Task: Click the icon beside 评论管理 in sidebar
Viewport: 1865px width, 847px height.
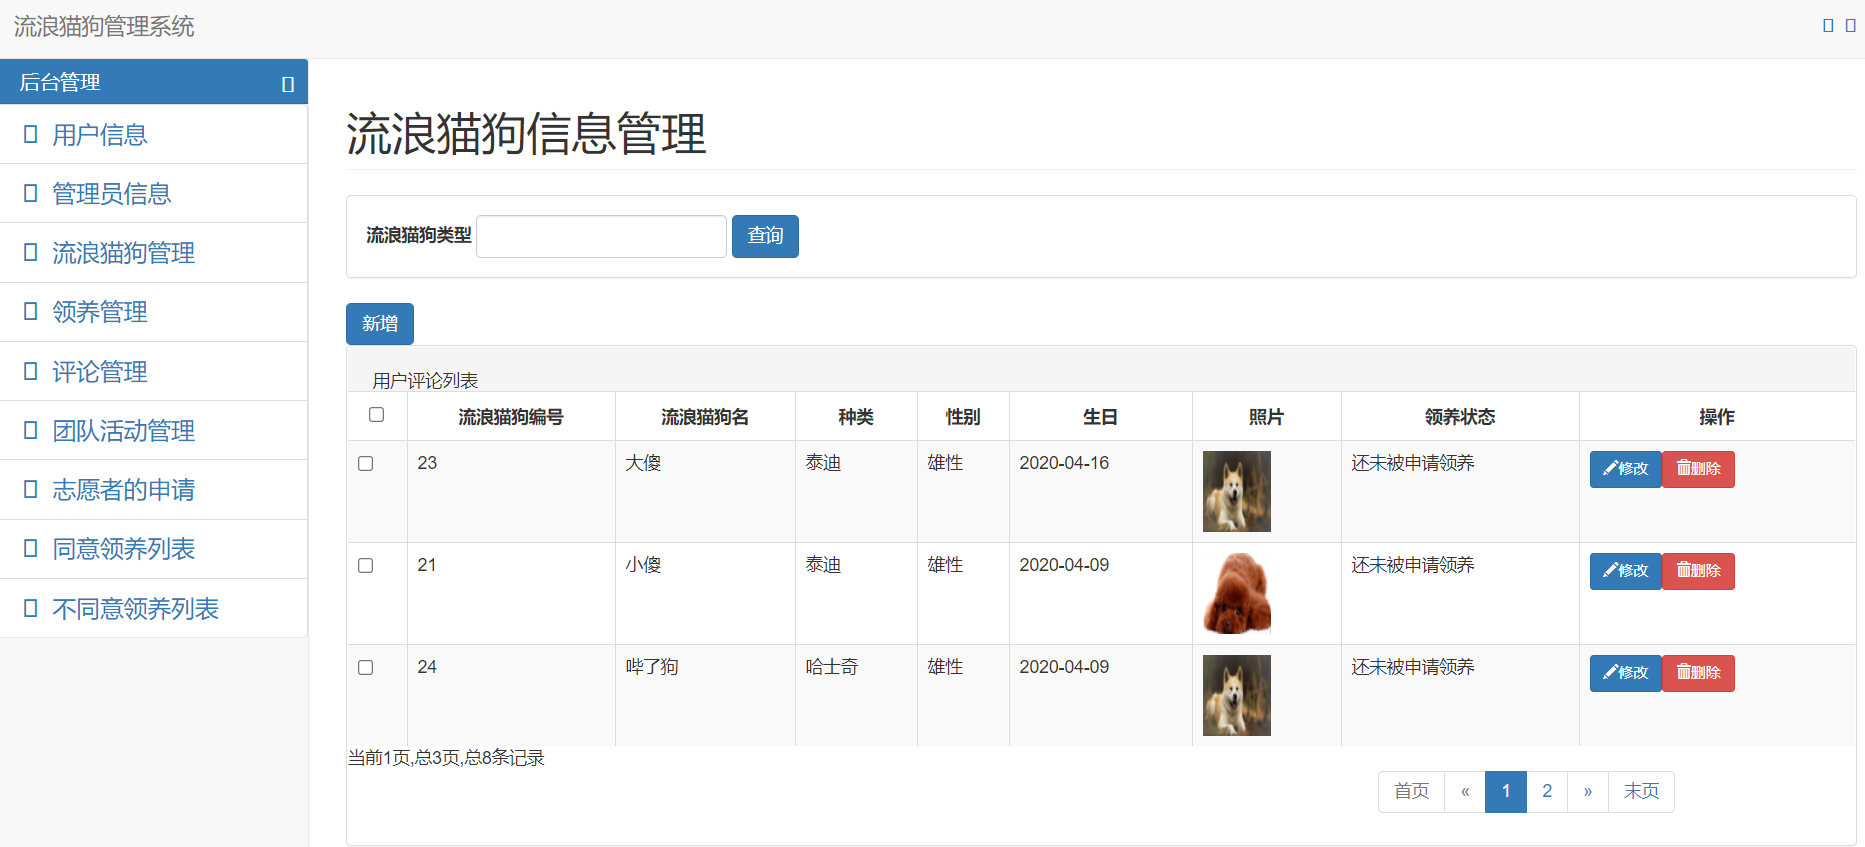Action: tap(31, 371)
